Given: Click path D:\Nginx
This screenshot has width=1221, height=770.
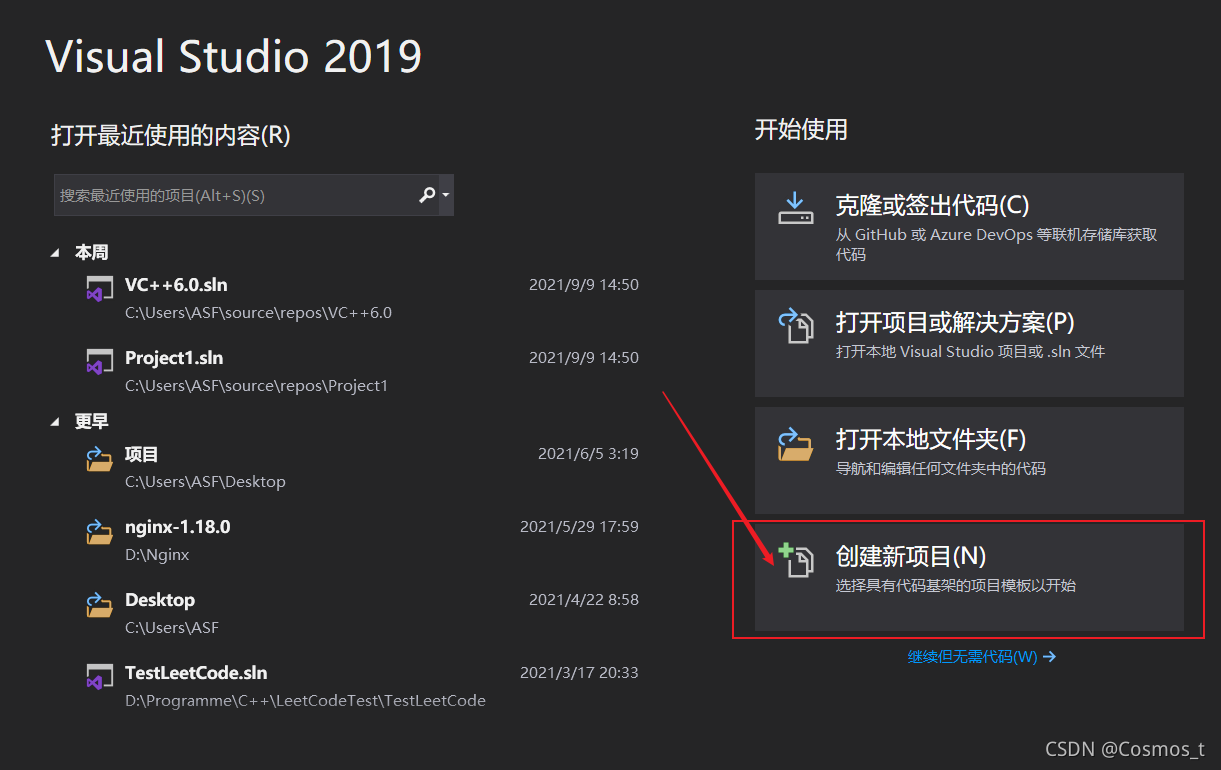Looking at the screenshot, I should [157, 554].
